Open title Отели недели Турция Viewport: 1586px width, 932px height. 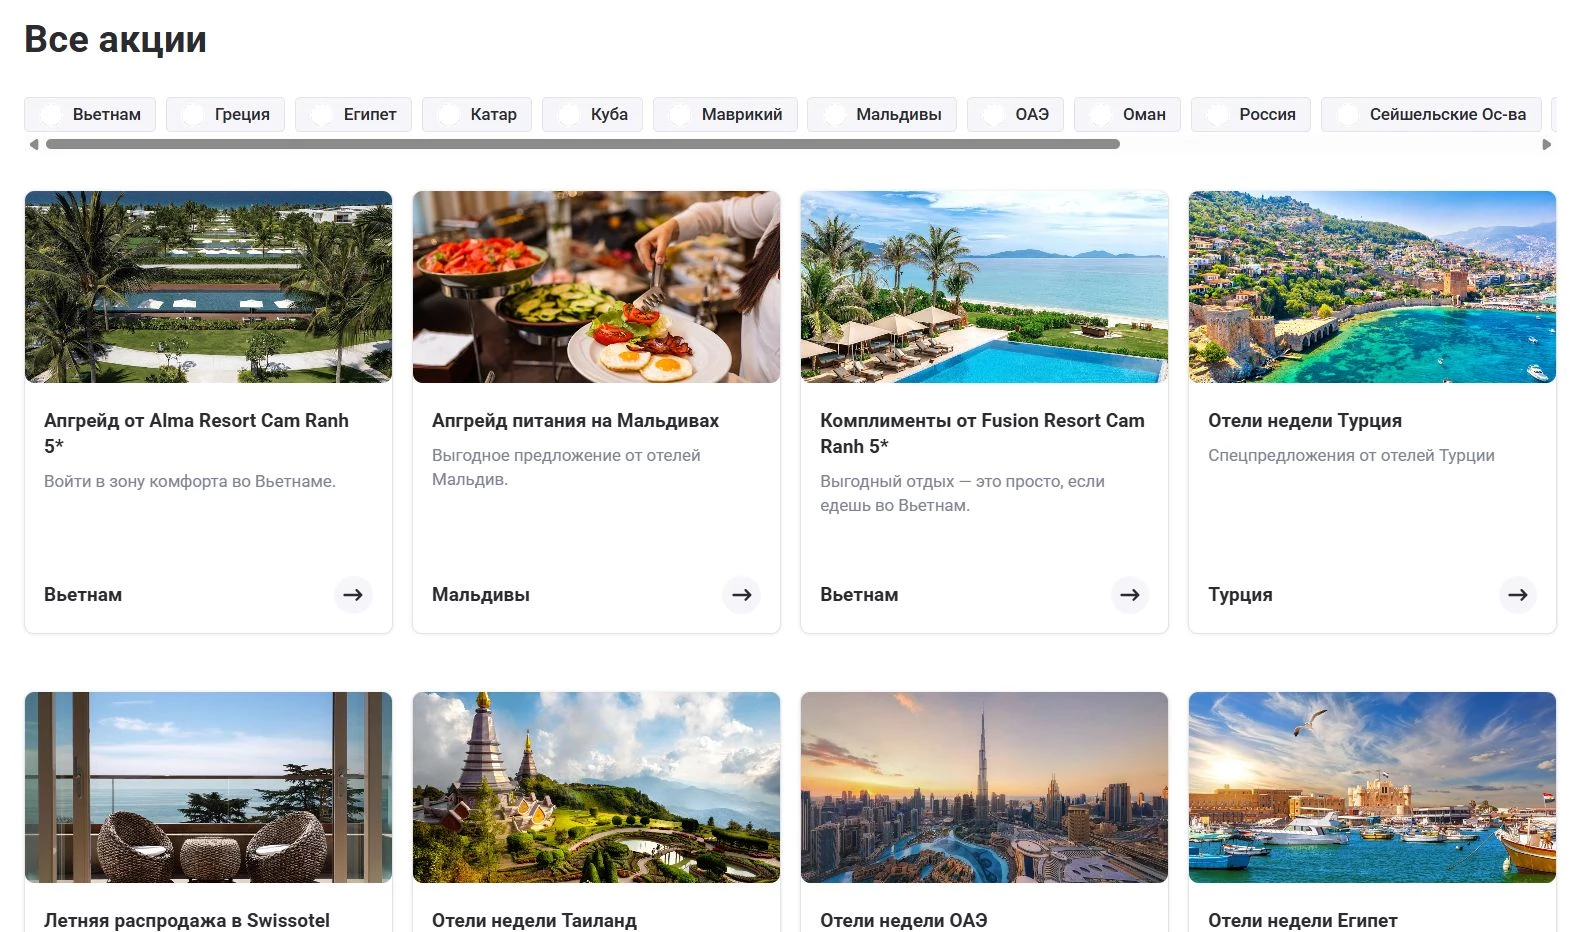1305,421
